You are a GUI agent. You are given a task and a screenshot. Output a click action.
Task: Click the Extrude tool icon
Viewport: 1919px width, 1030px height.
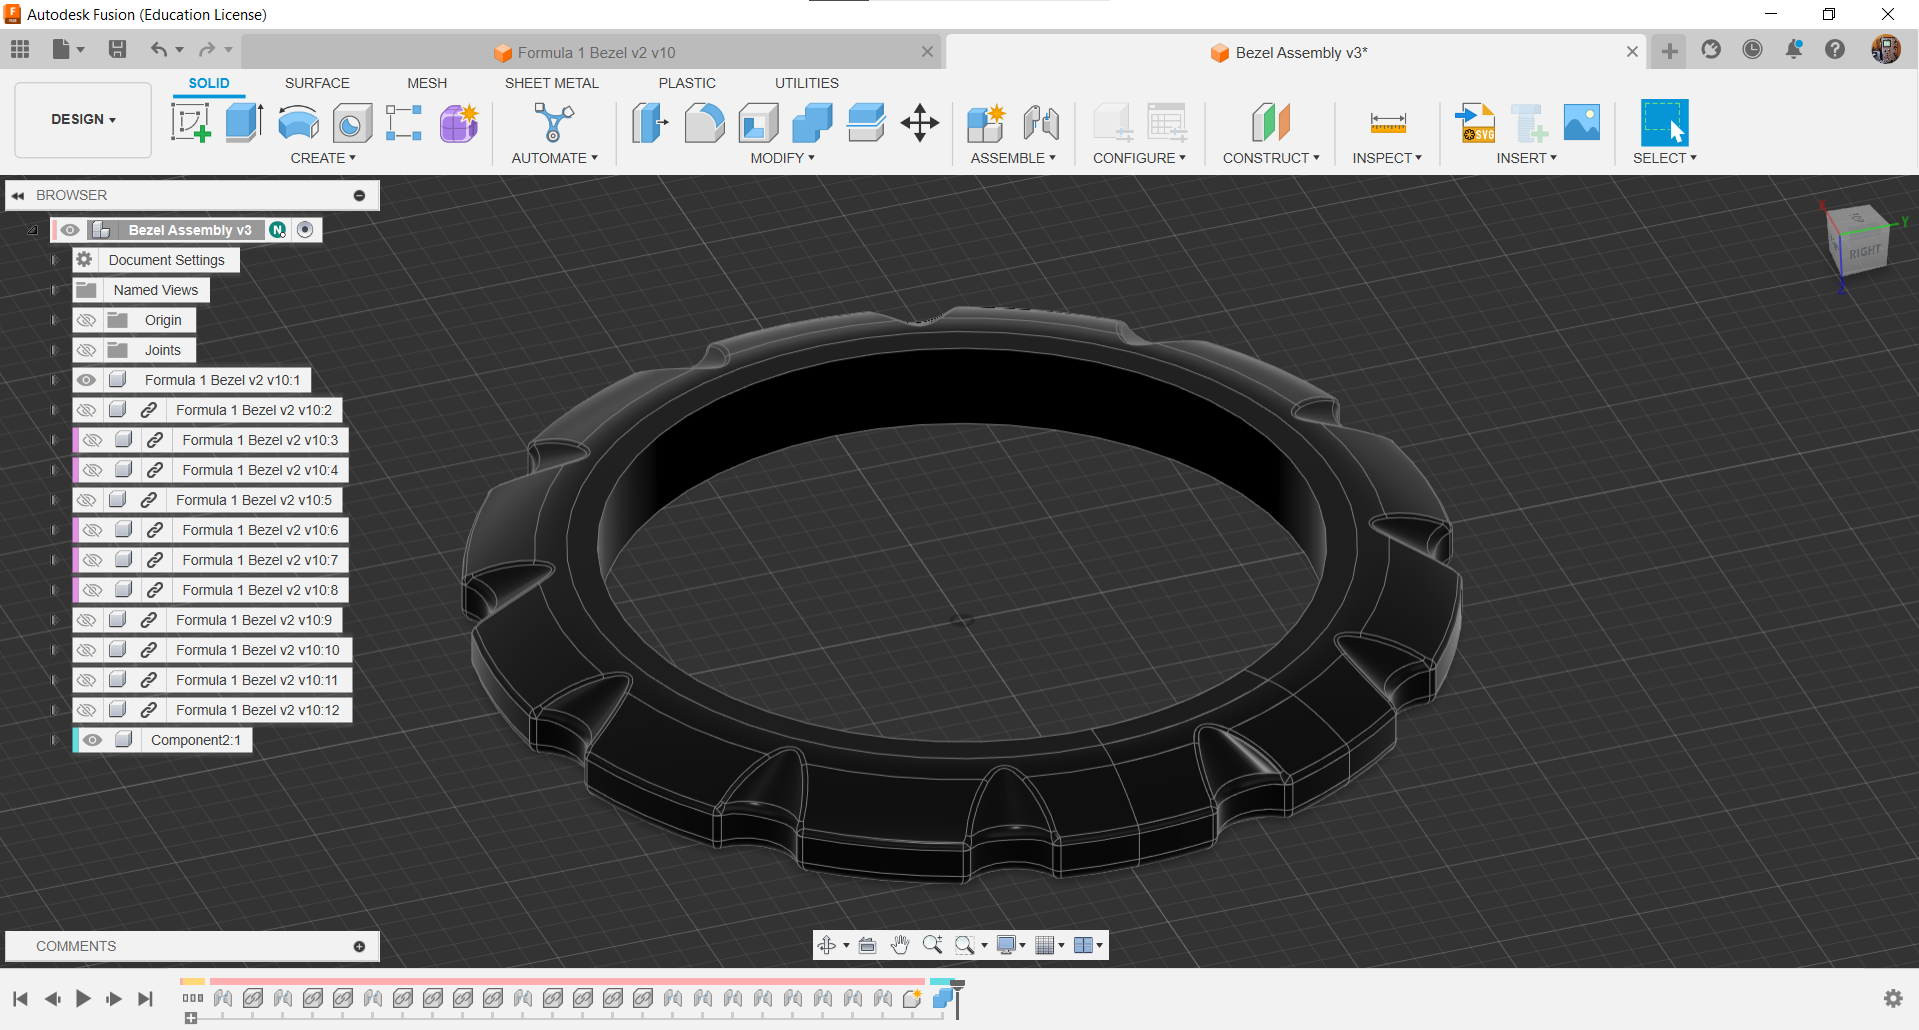[x=244, y=123]
